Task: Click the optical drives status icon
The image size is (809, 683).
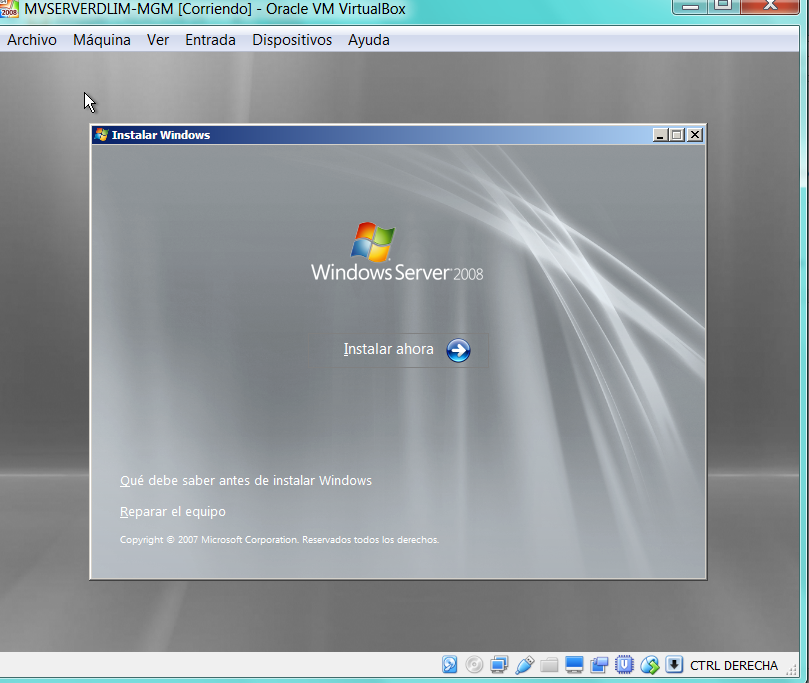Action: [475, 664]
